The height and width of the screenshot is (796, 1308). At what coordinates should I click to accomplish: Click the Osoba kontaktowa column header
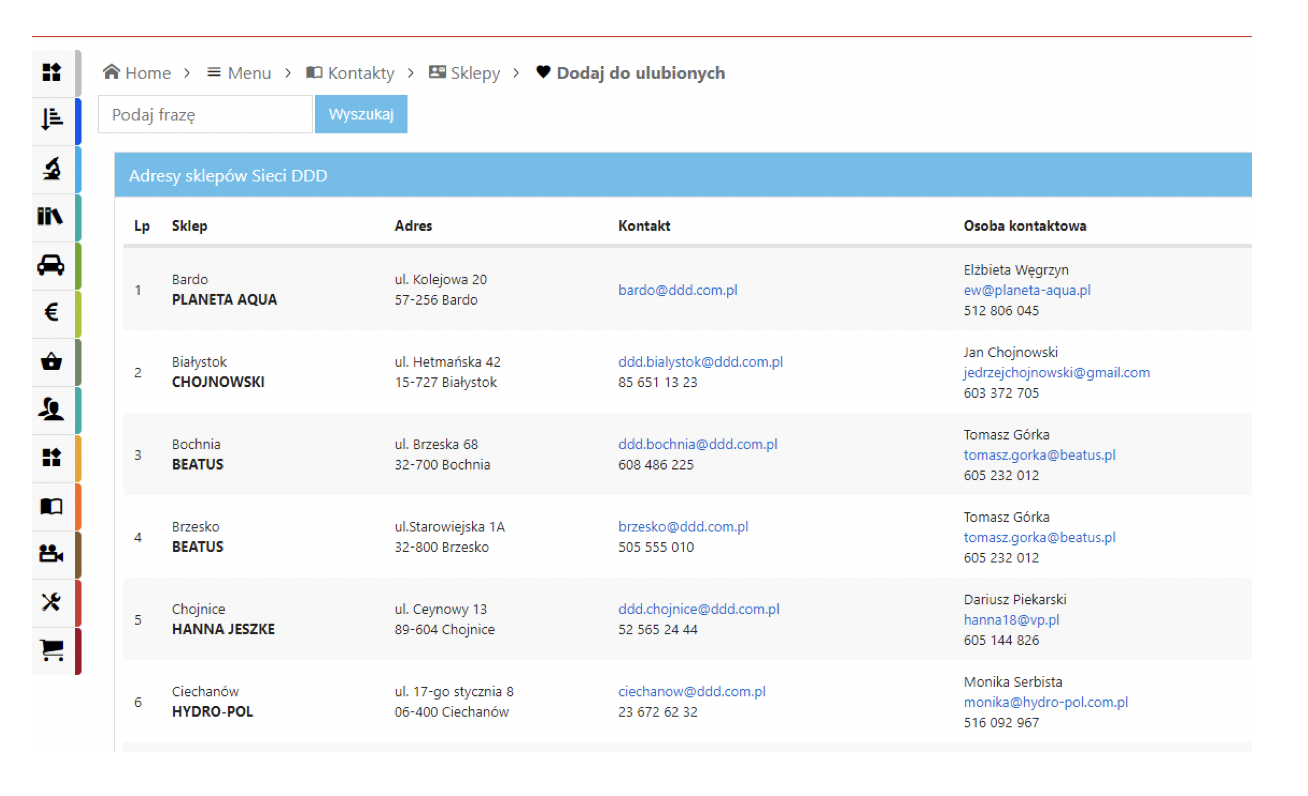coord(1025,226)
